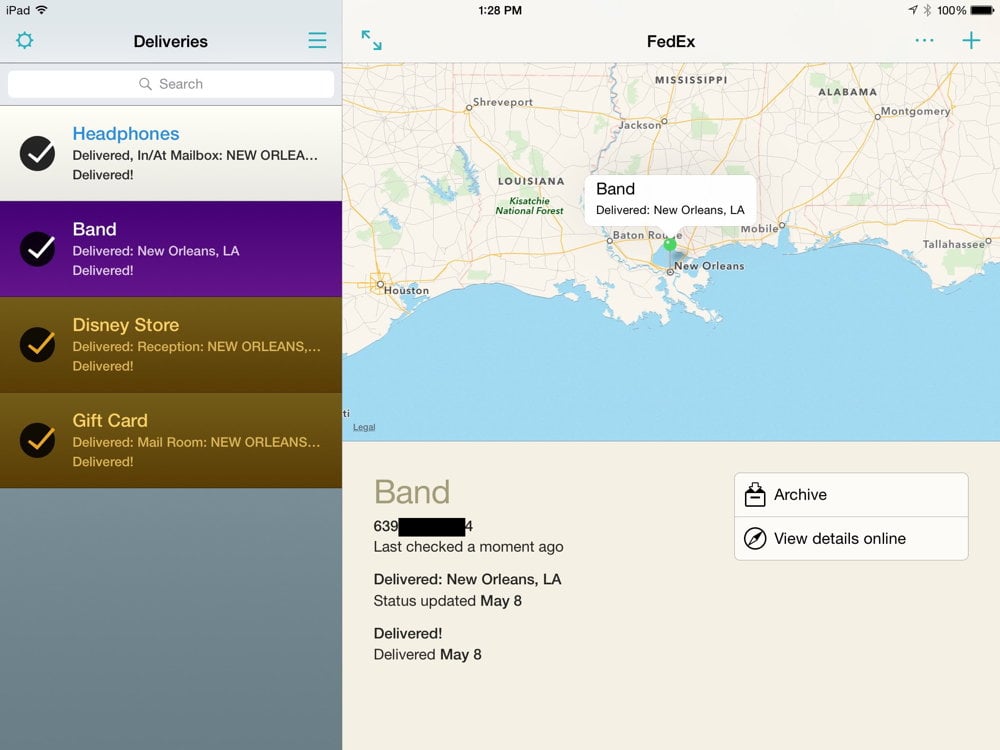Tap Montgomery city label on map
1000x750 pixels.
tap(915, 111)
